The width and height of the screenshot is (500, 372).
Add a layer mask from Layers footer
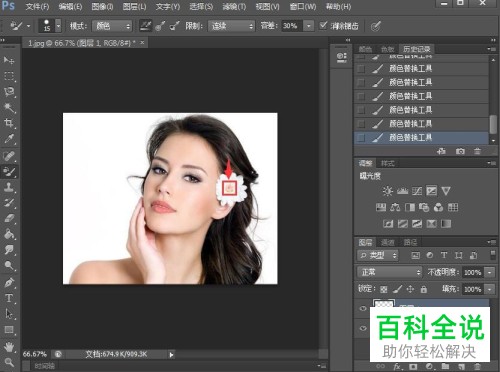pyautogui.click(x=413, y=366)
